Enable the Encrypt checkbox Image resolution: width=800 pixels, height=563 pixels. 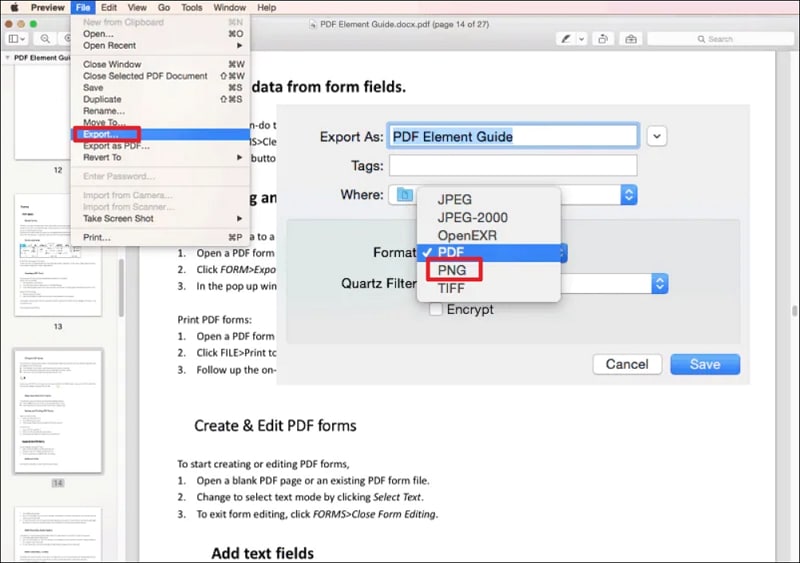tap(435, 309)
